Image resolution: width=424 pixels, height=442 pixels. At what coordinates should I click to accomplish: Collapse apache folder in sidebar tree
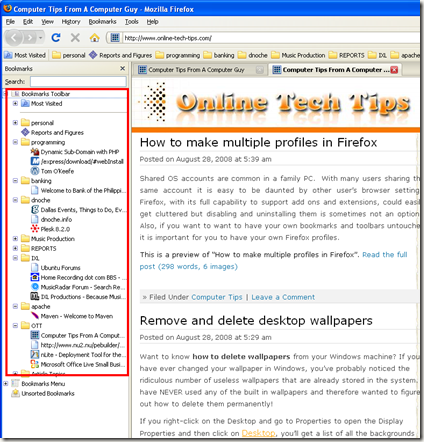[15, 306]
